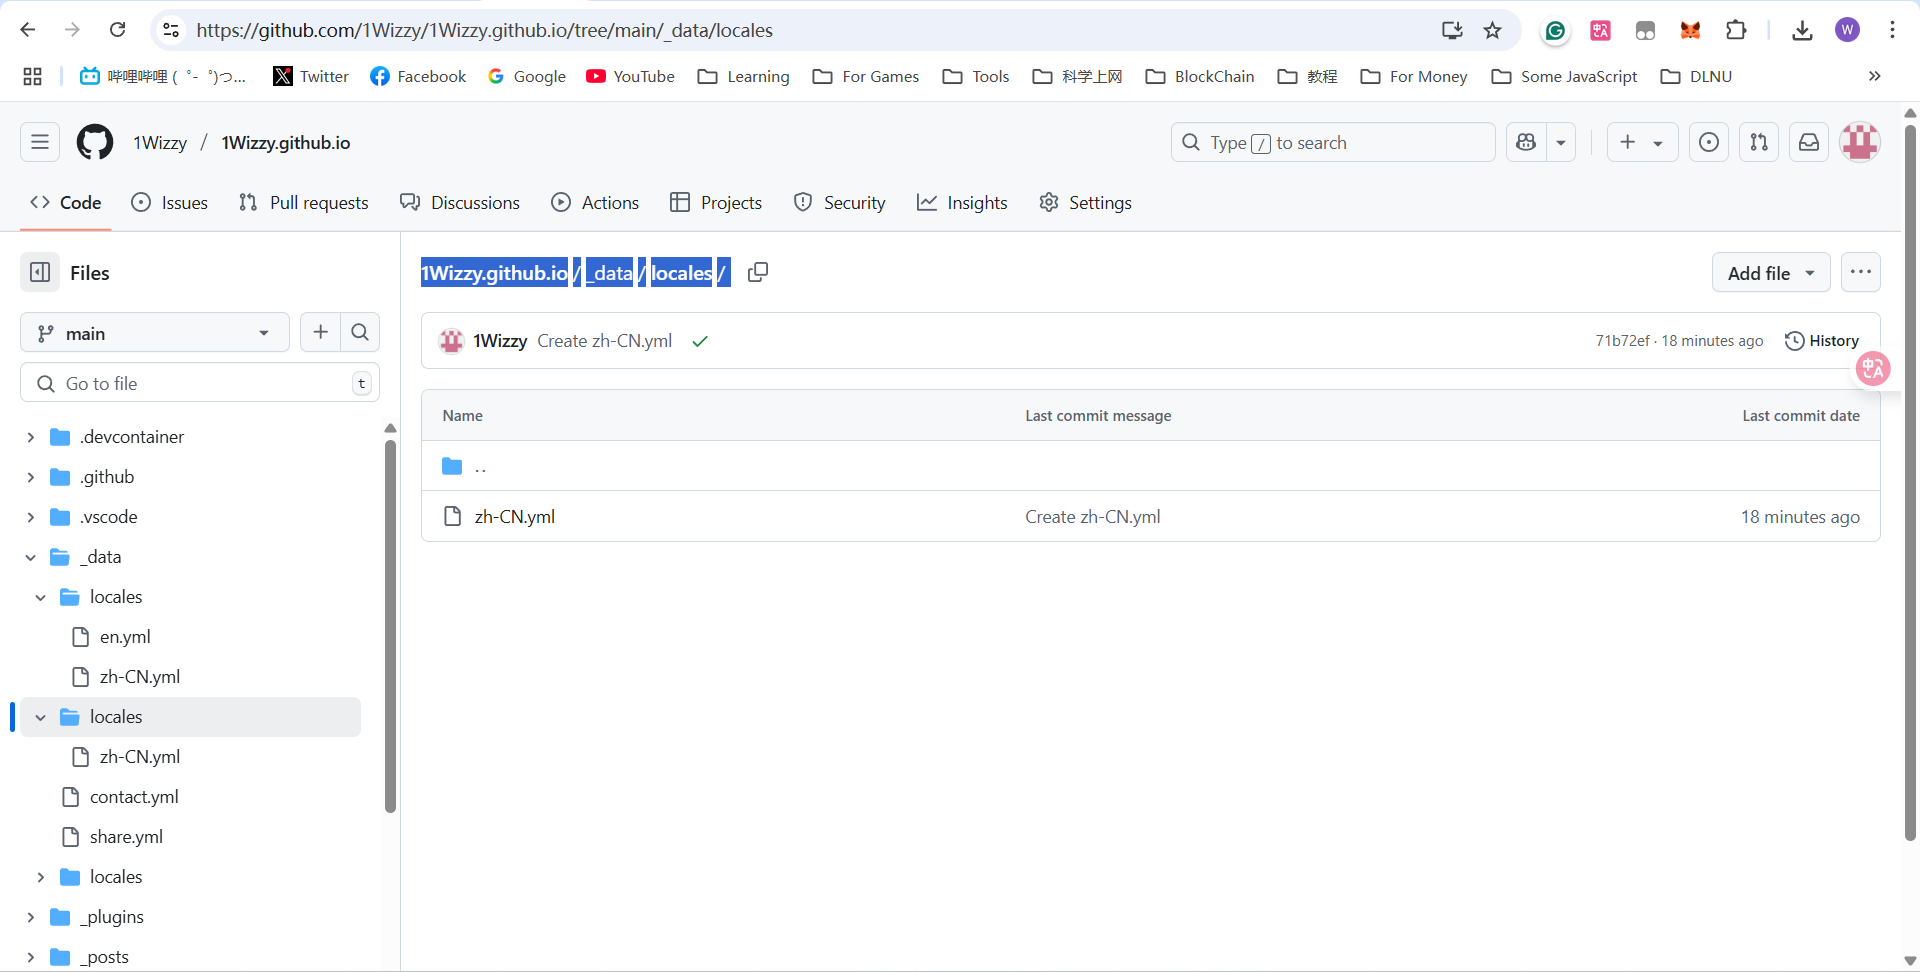
Task: Expand the _plugins folder
Action: click(30, 917)
